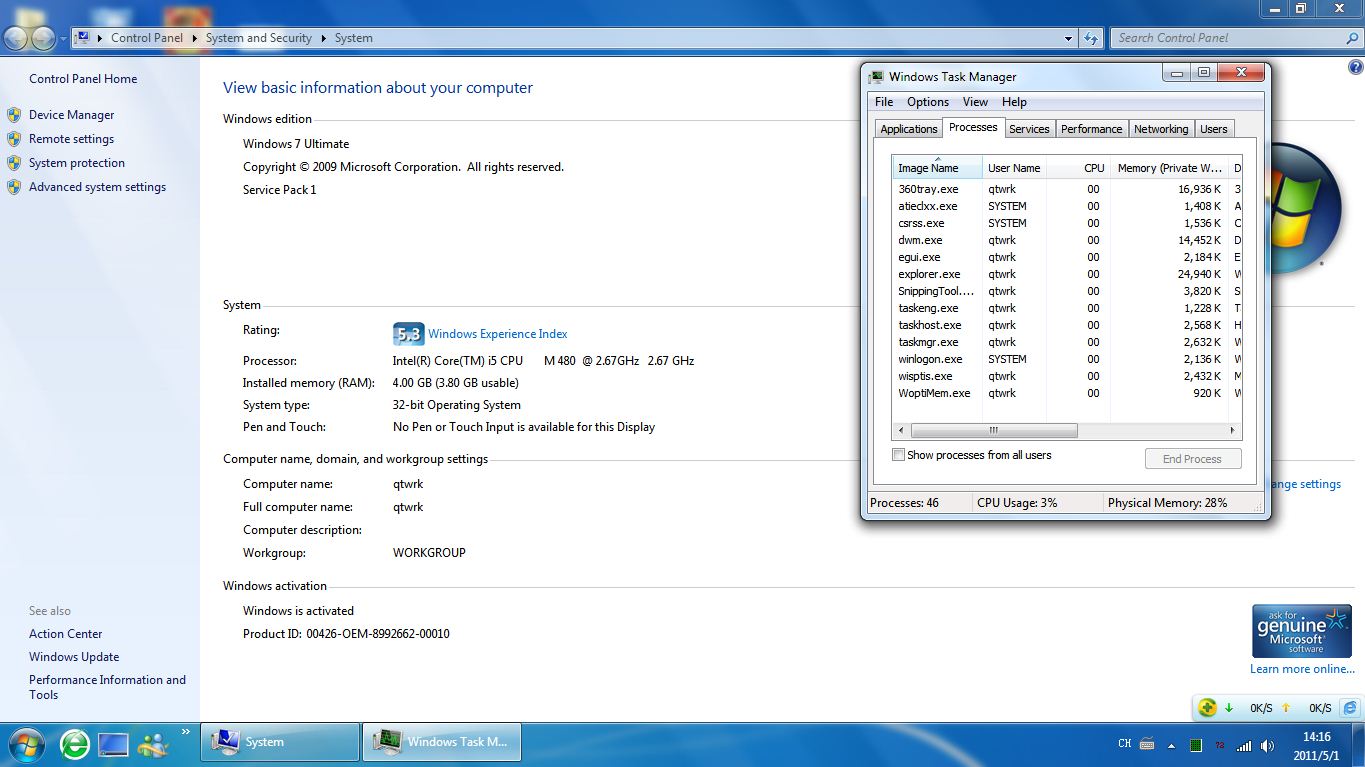Click the volume speaker tray icon

point(1268,745)
